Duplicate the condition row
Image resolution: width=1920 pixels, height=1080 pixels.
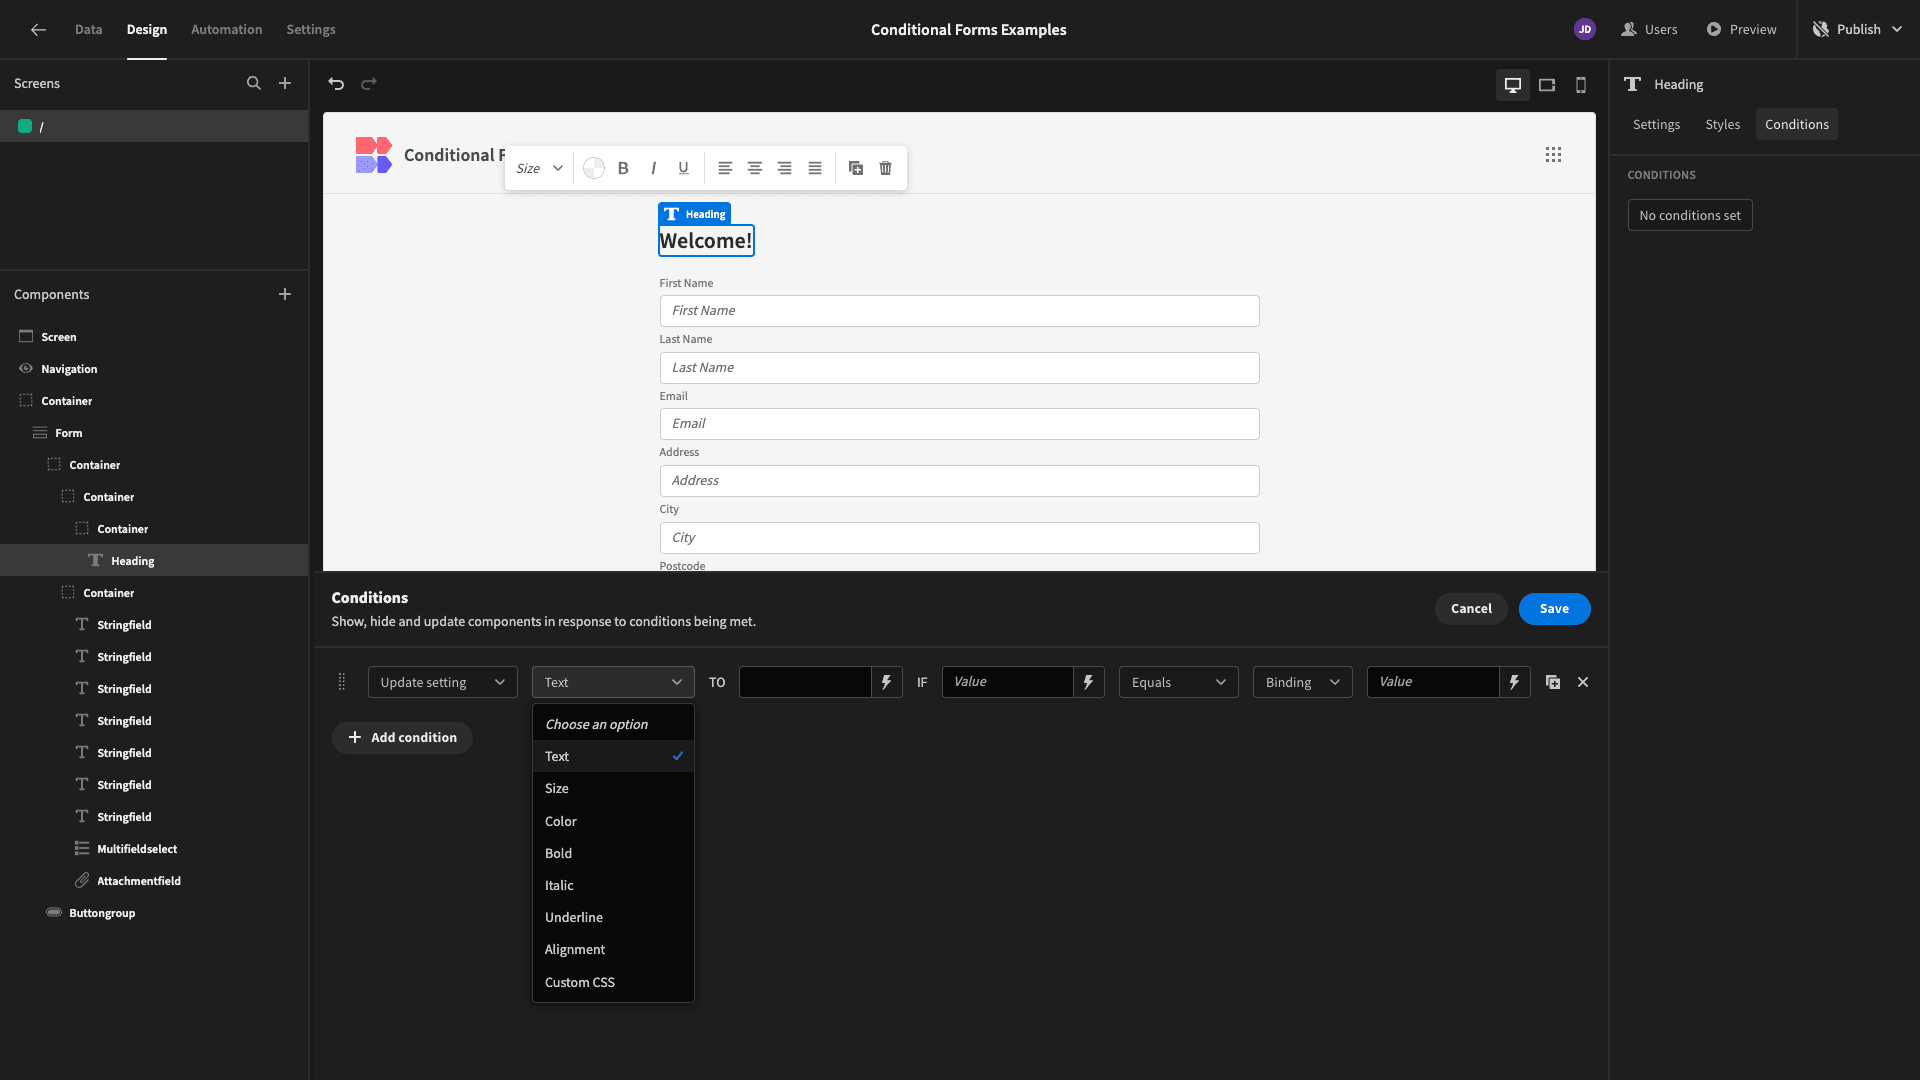[x=1553, y=682]
